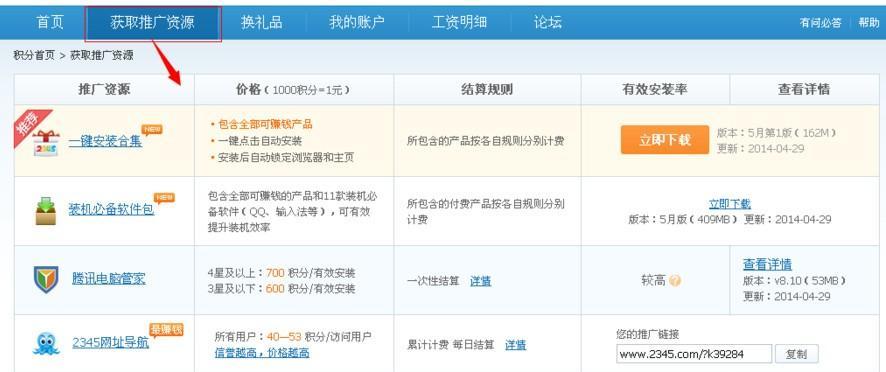Screen dimensions: 886x372
Task: Click the 装机必备软件包 green download box icon
Action: [46, 211]
